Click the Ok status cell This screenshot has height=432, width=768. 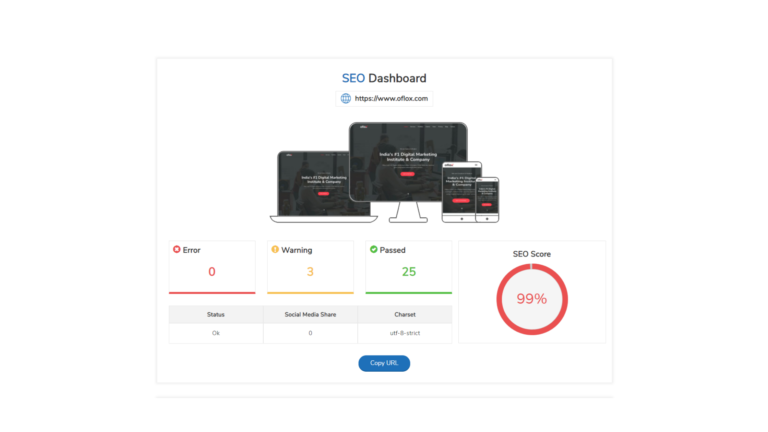(x=216, y=333)
